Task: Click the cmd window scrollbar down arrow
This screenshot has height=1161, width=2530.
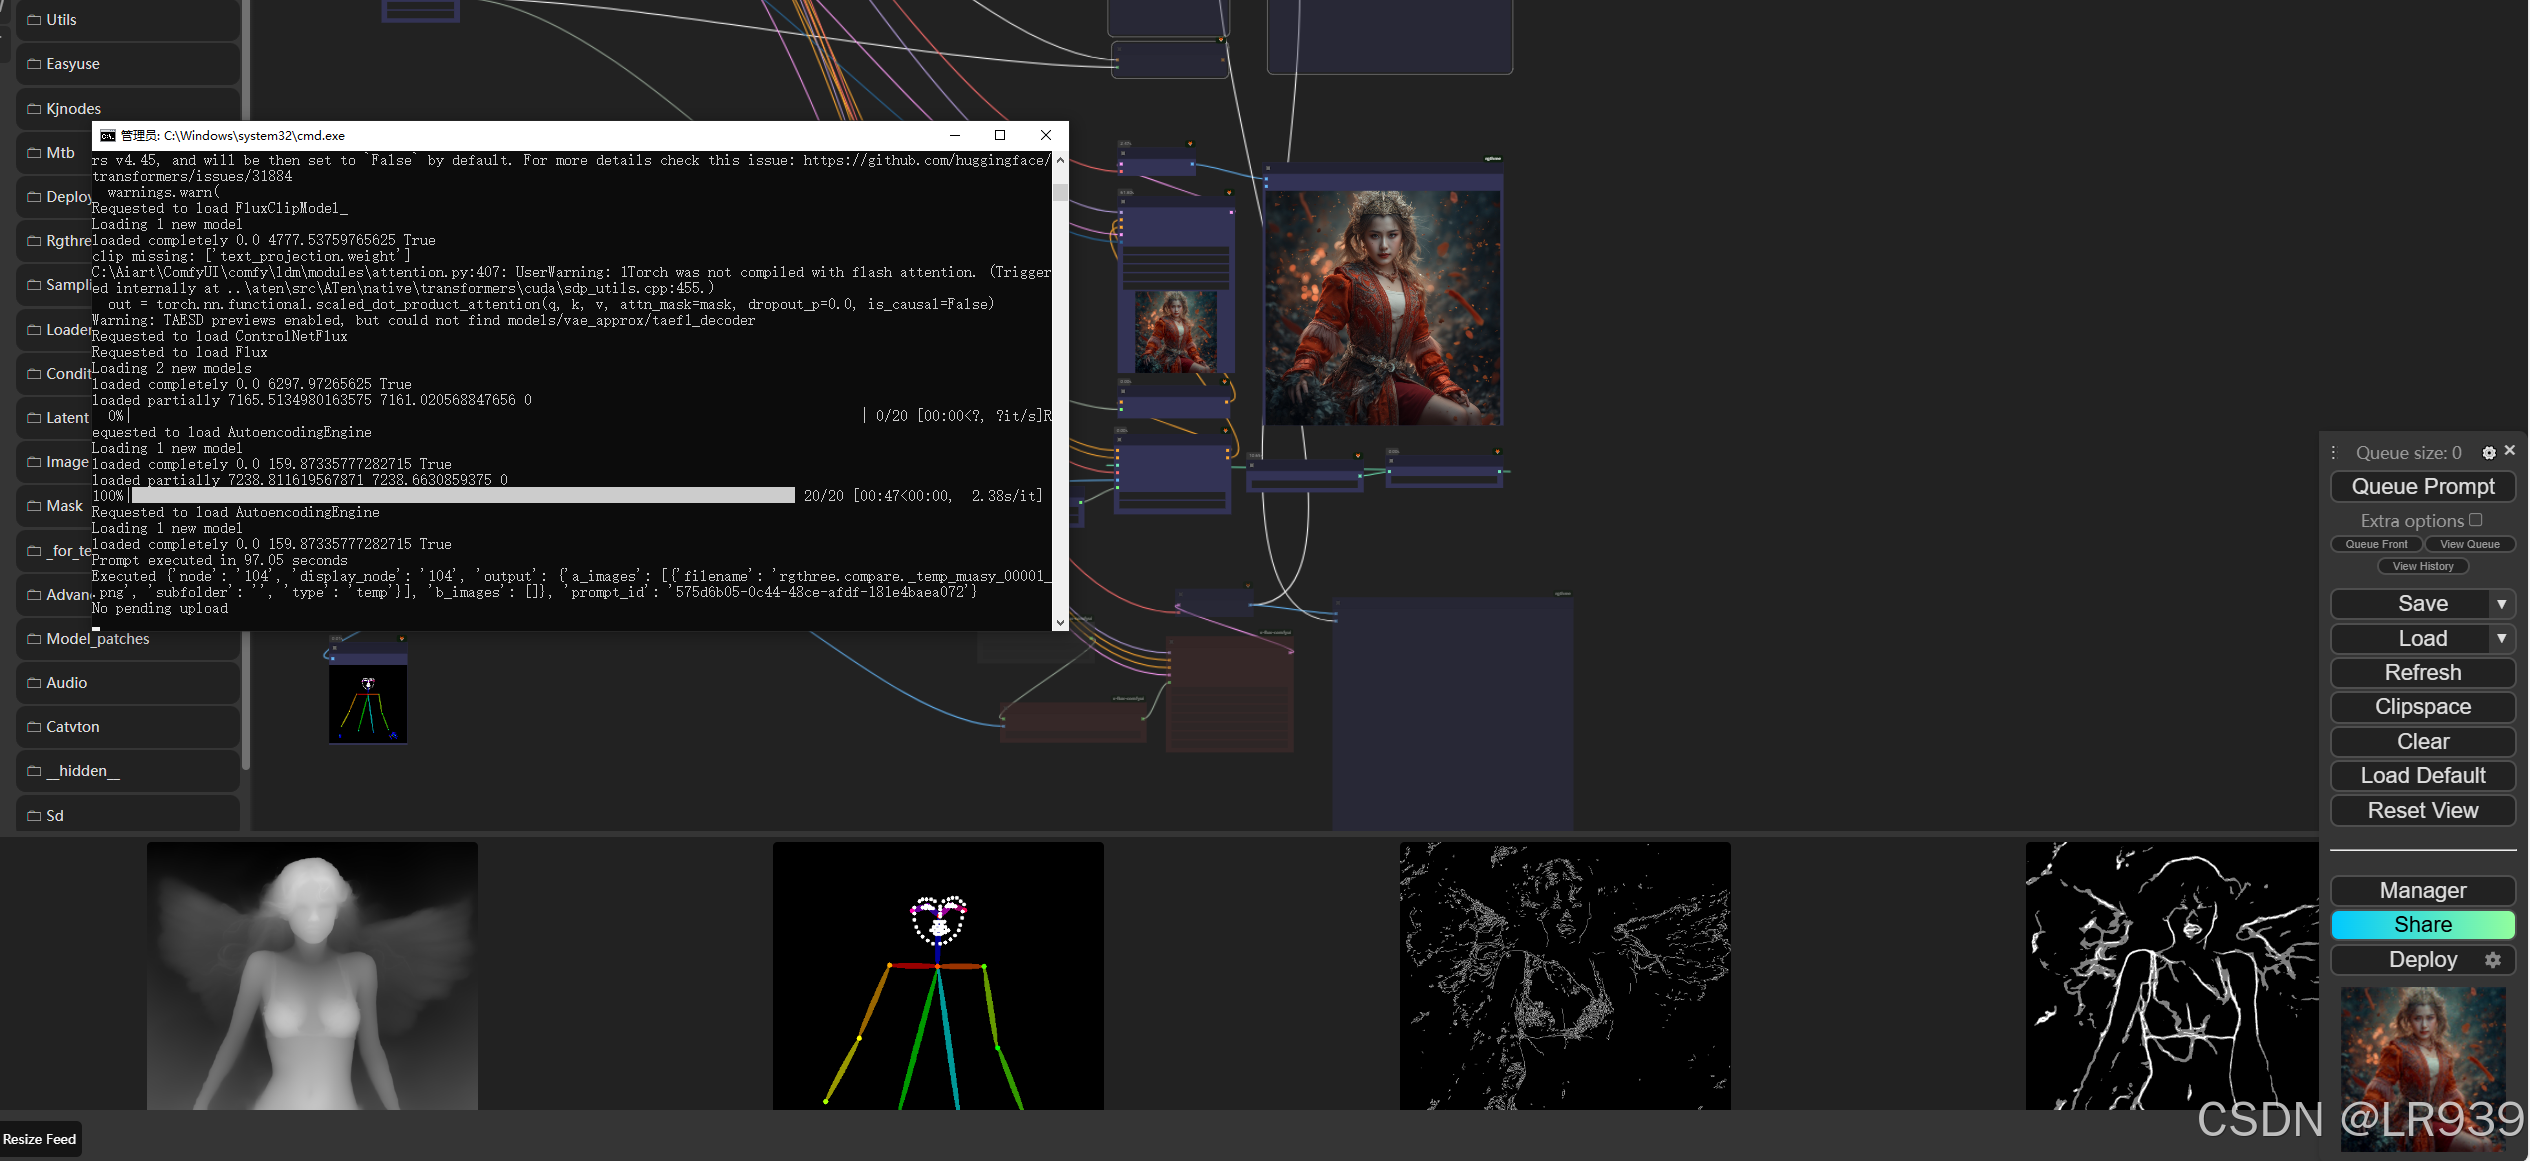Action: tap(1059, 622)
